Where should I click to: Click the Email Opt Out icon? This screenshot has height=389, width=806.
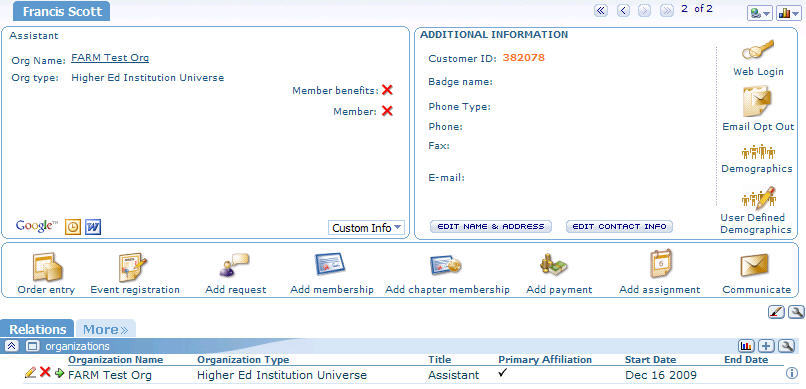[758, 101]
